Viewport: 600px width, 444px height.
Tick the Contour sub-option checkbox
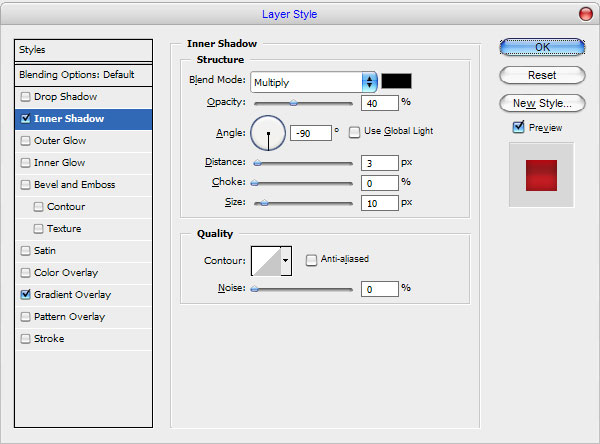pyautogui.click(x=38, y=207)
